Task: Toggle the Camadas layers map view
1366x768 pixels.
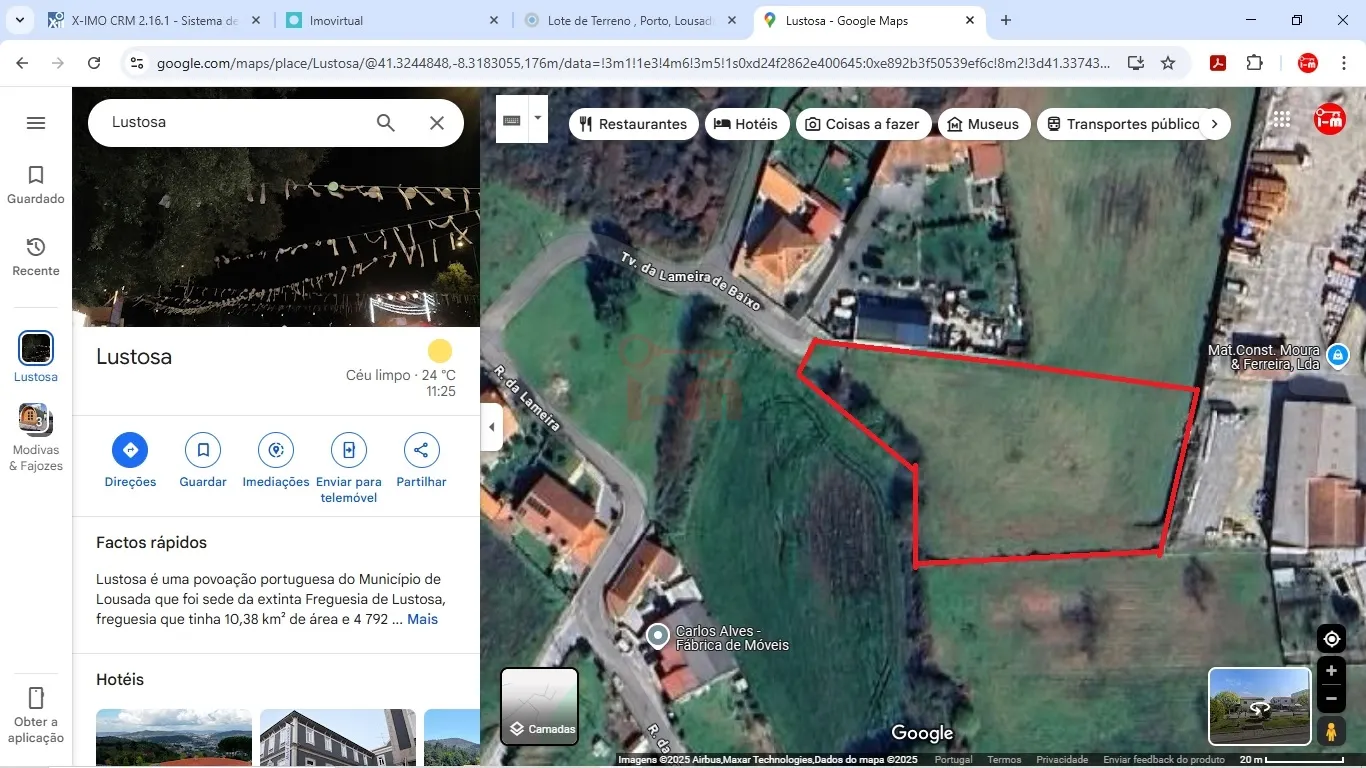Action: 540,707
